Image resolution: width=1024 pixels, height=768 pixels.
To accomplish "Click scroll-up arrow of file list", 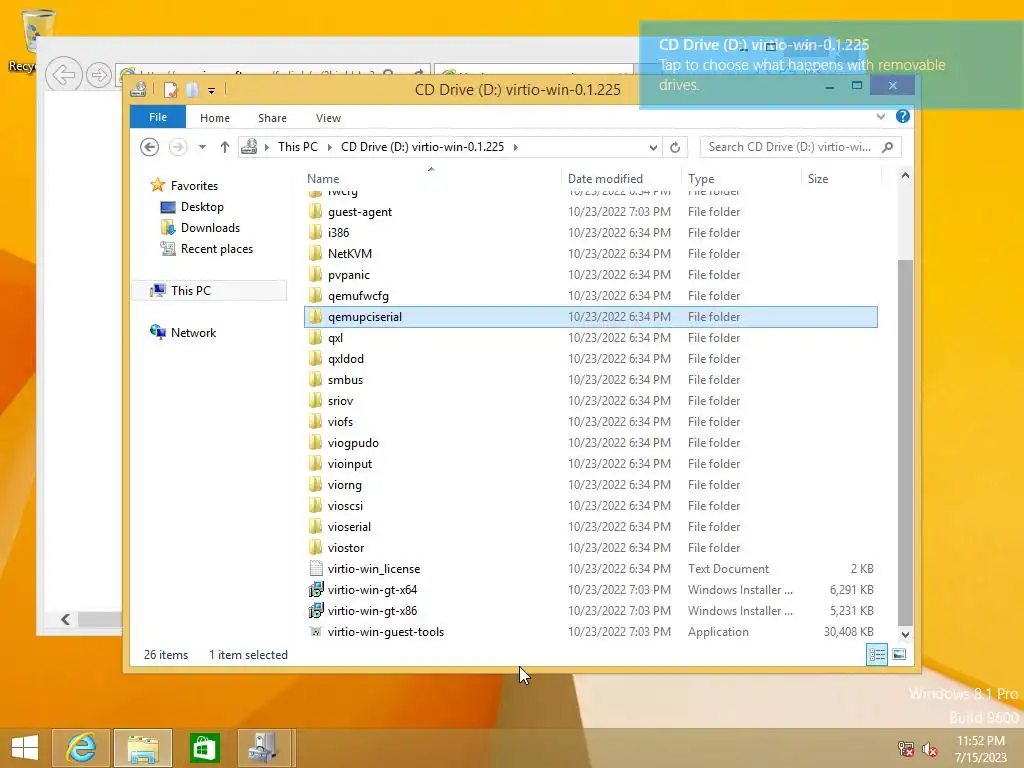I will pos(905,175).
